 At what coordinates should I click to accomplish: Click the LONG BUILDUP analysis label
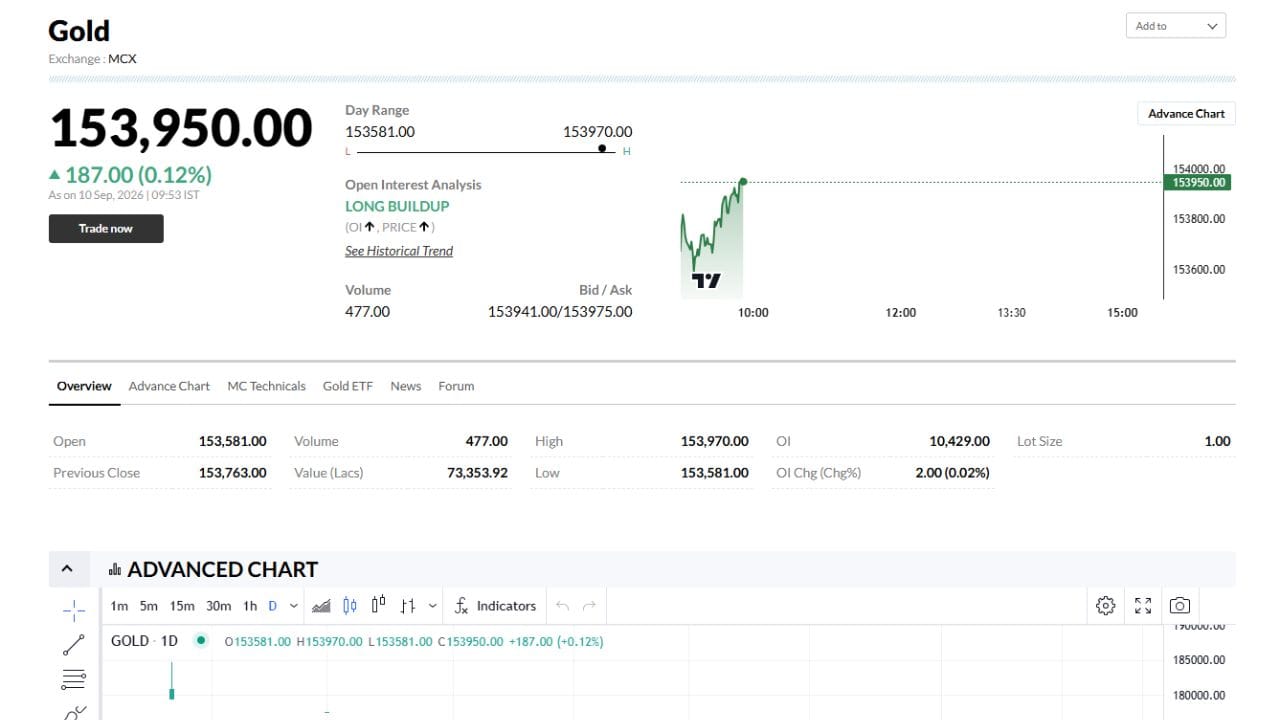397,206
